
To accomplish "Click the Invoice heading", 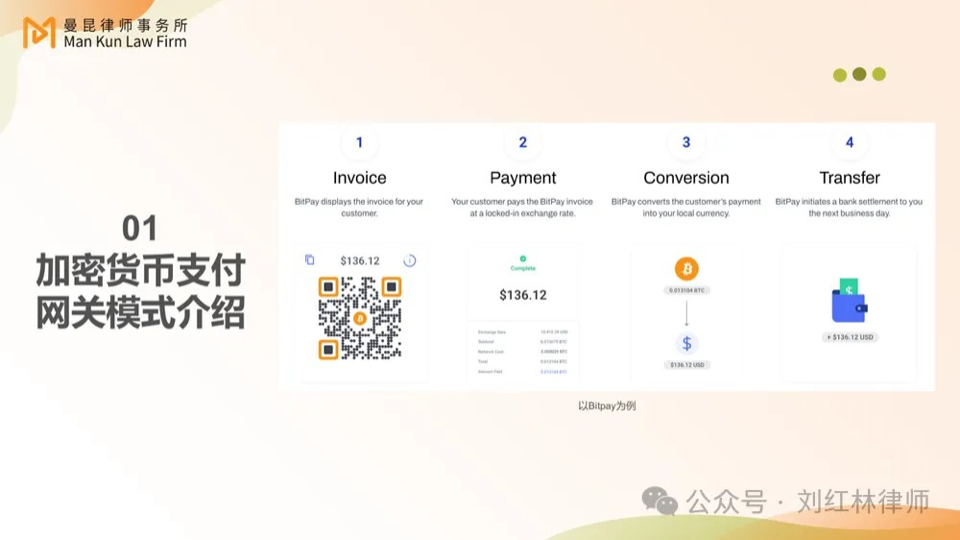I will coord(359,178).
